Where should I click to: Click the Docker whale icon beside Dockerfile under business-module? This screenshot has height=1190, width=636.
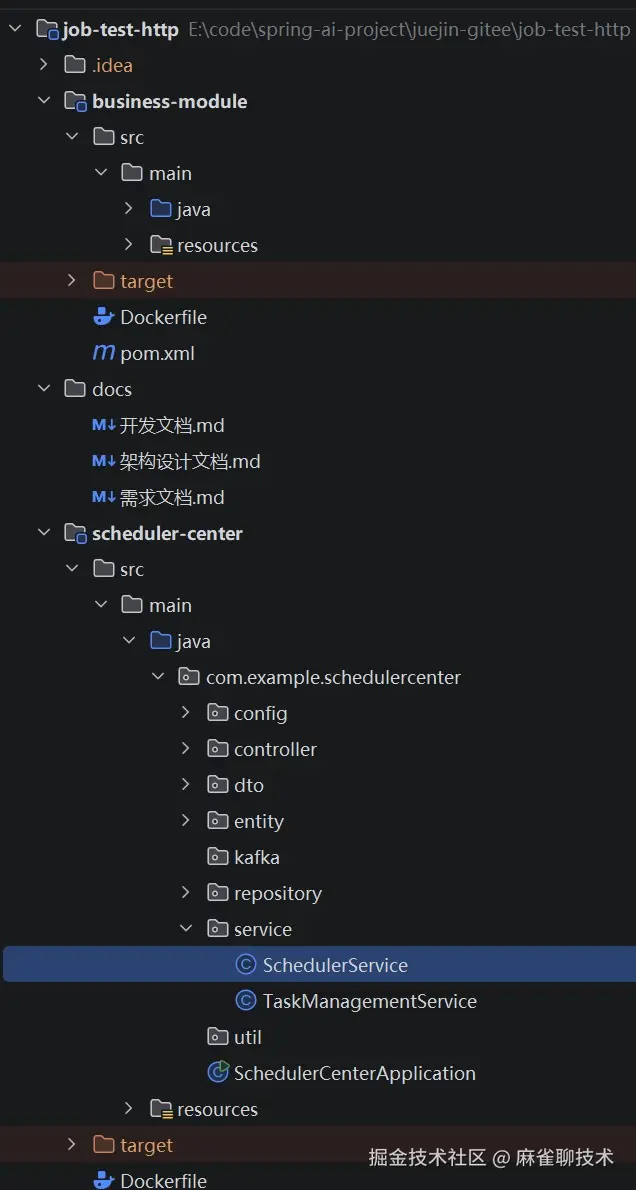(103, 316)
